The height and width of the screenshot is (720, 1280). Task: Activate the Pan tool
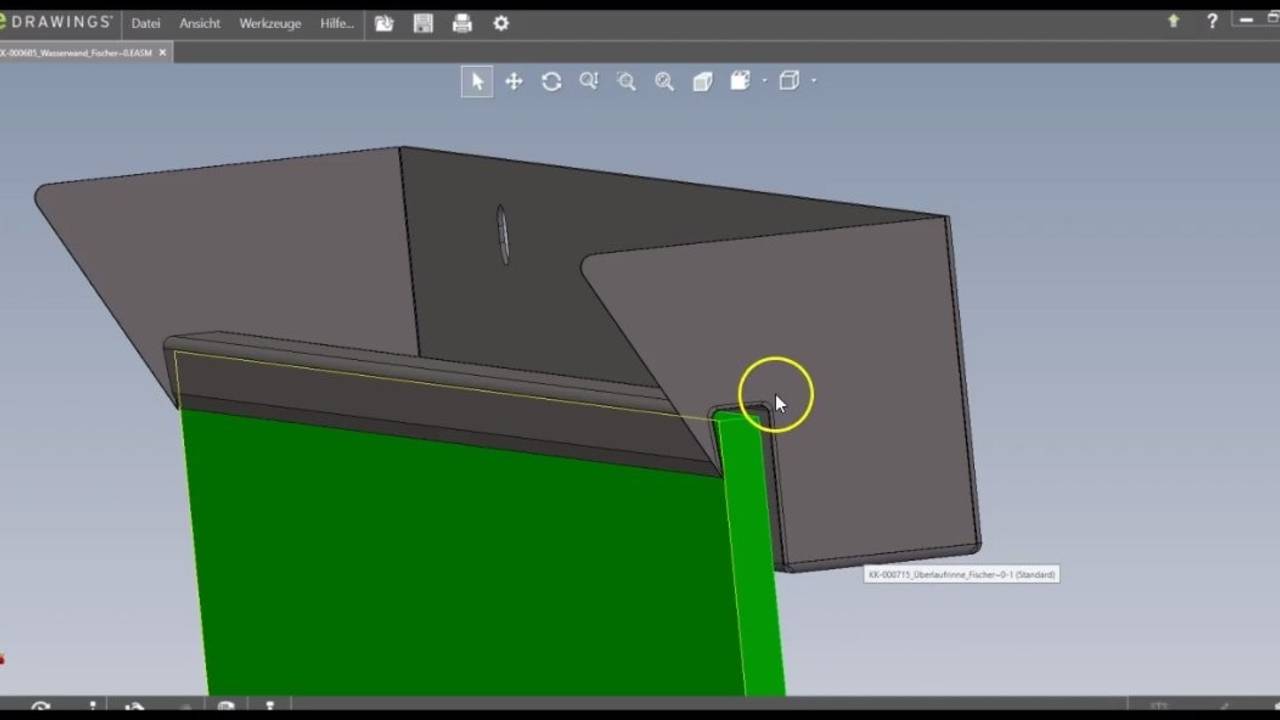(x=514, y=81)
